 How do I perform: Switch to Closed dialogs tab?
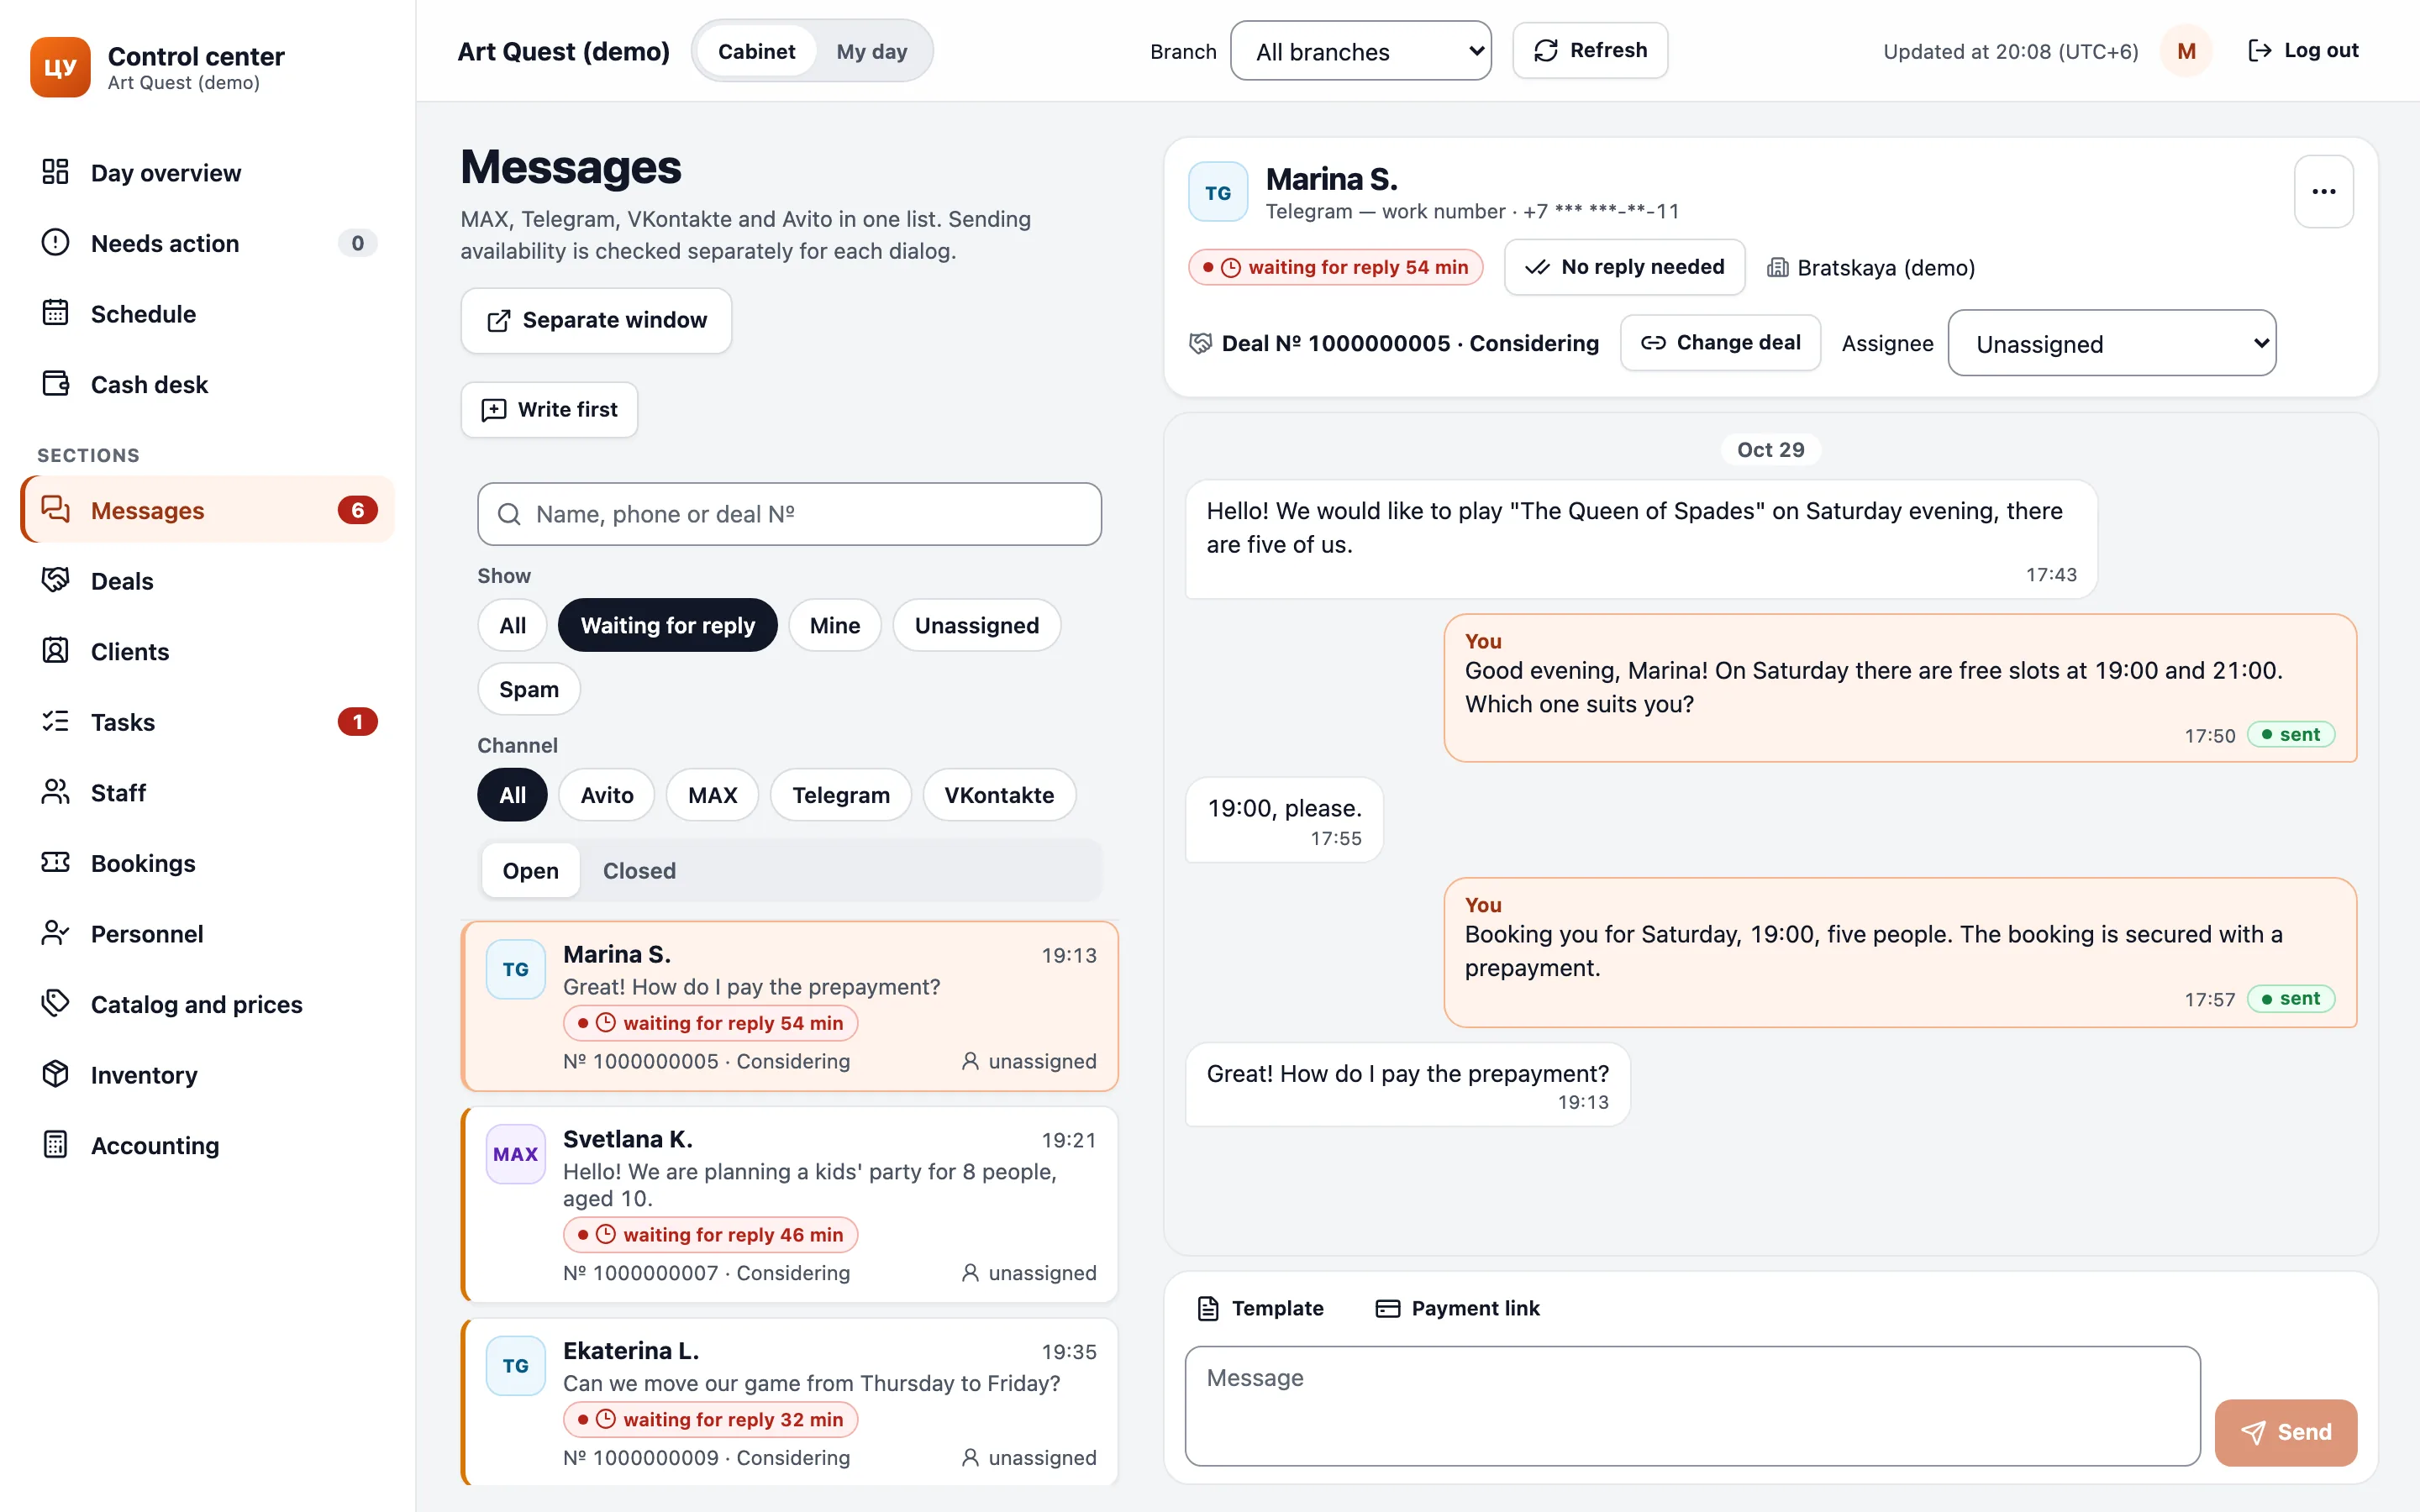(639, 870)
